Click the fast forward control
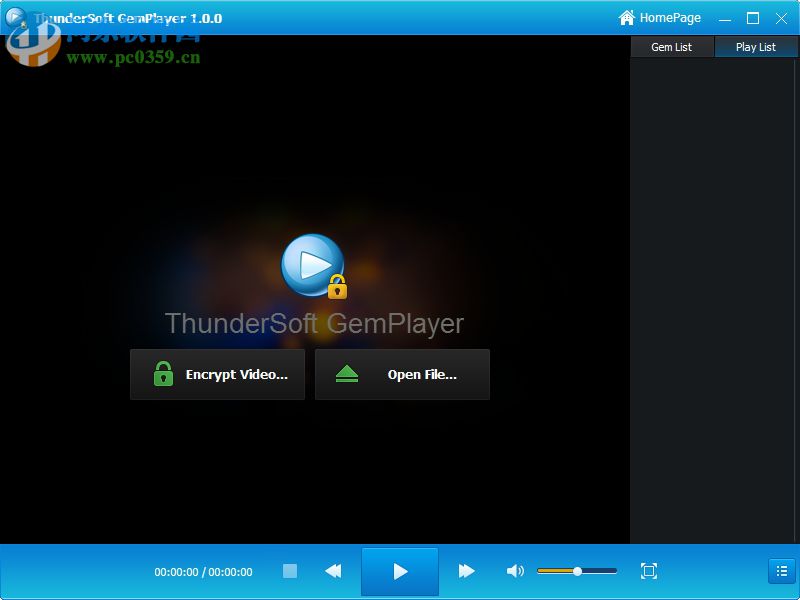The image size is (800, 600). pos(466,571)
